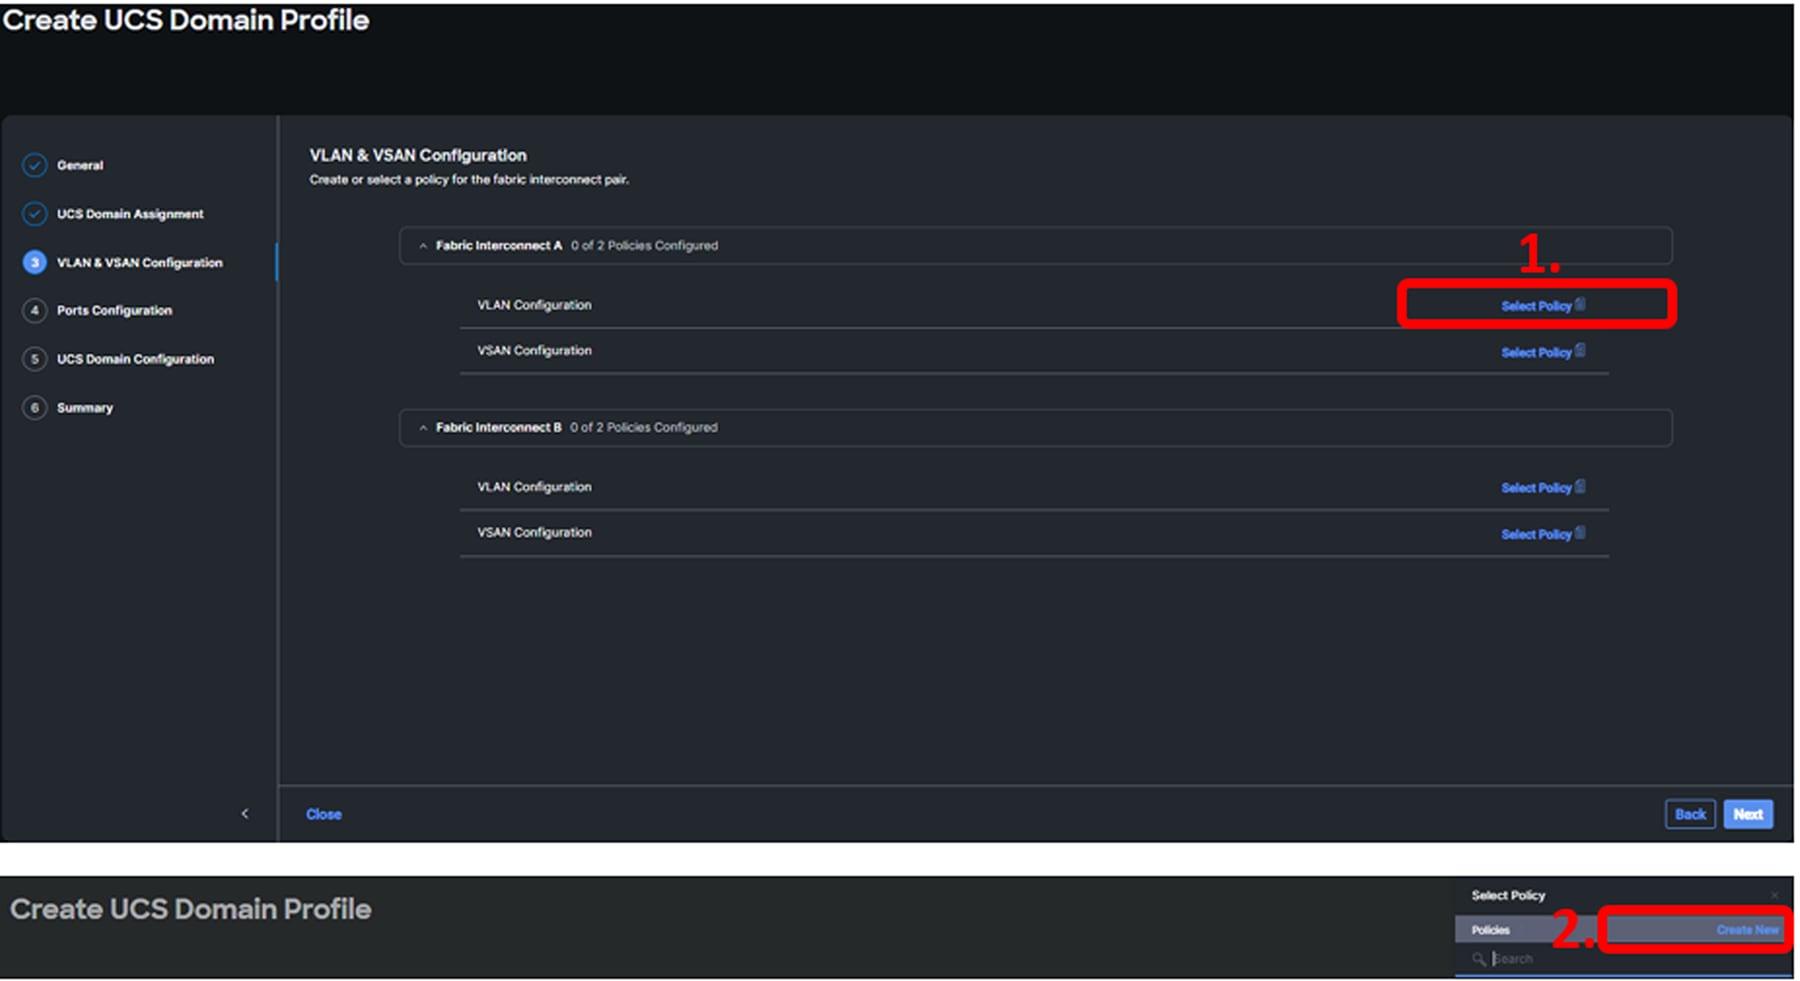Collapse the Fabric Interconnect B section
The image size is (1800, 981).
coord(423,428)
